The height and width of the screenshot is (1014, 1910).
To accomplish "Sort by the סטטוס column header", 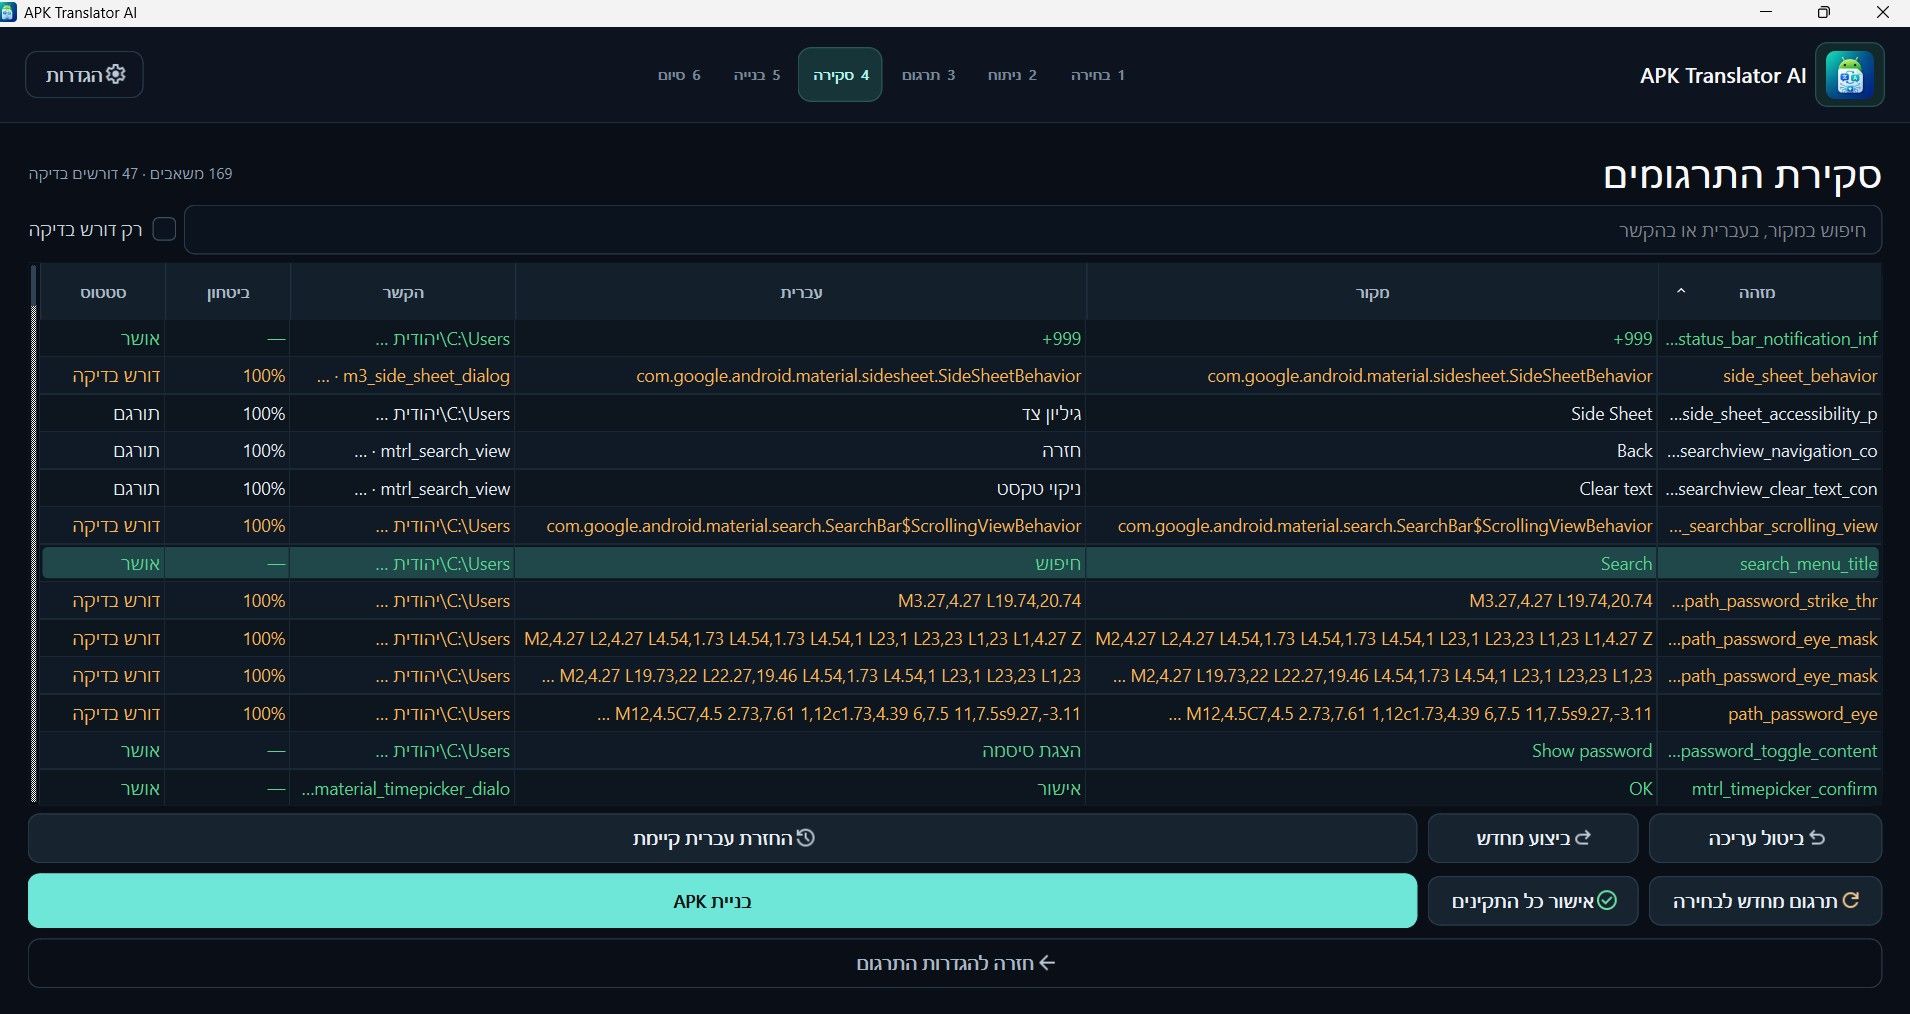I will (x=103, y=292).
